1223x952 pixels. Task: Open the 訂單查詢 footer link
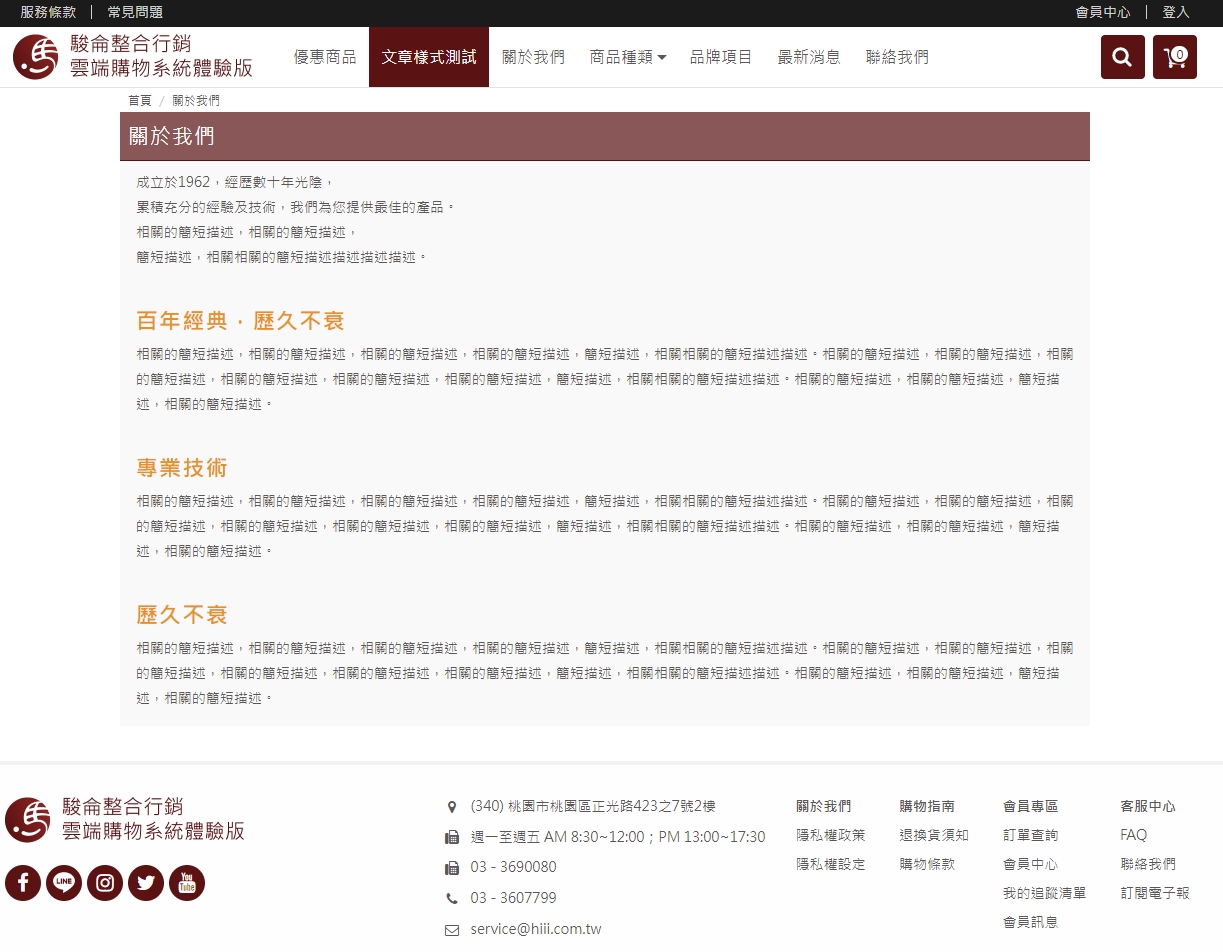click(1031, 835)
